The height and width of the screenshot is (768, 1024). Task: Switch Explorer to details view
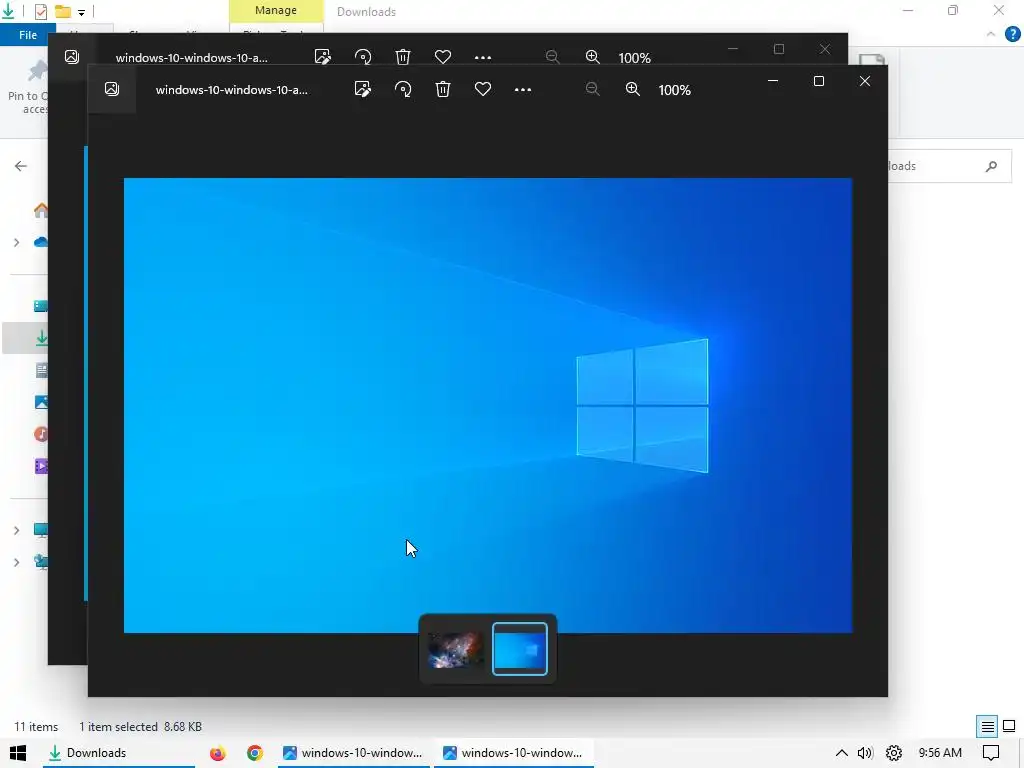[987, 726]
